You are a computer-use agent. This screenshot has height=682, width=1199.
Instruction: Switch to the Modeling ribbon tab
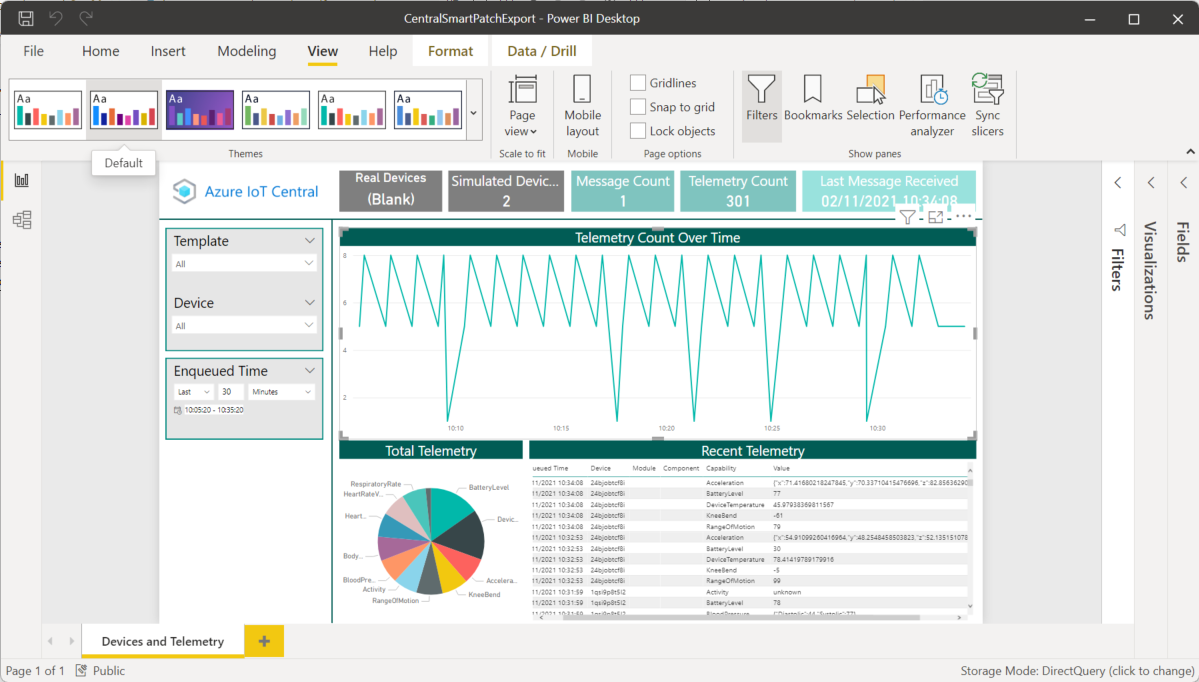[246, 51]
